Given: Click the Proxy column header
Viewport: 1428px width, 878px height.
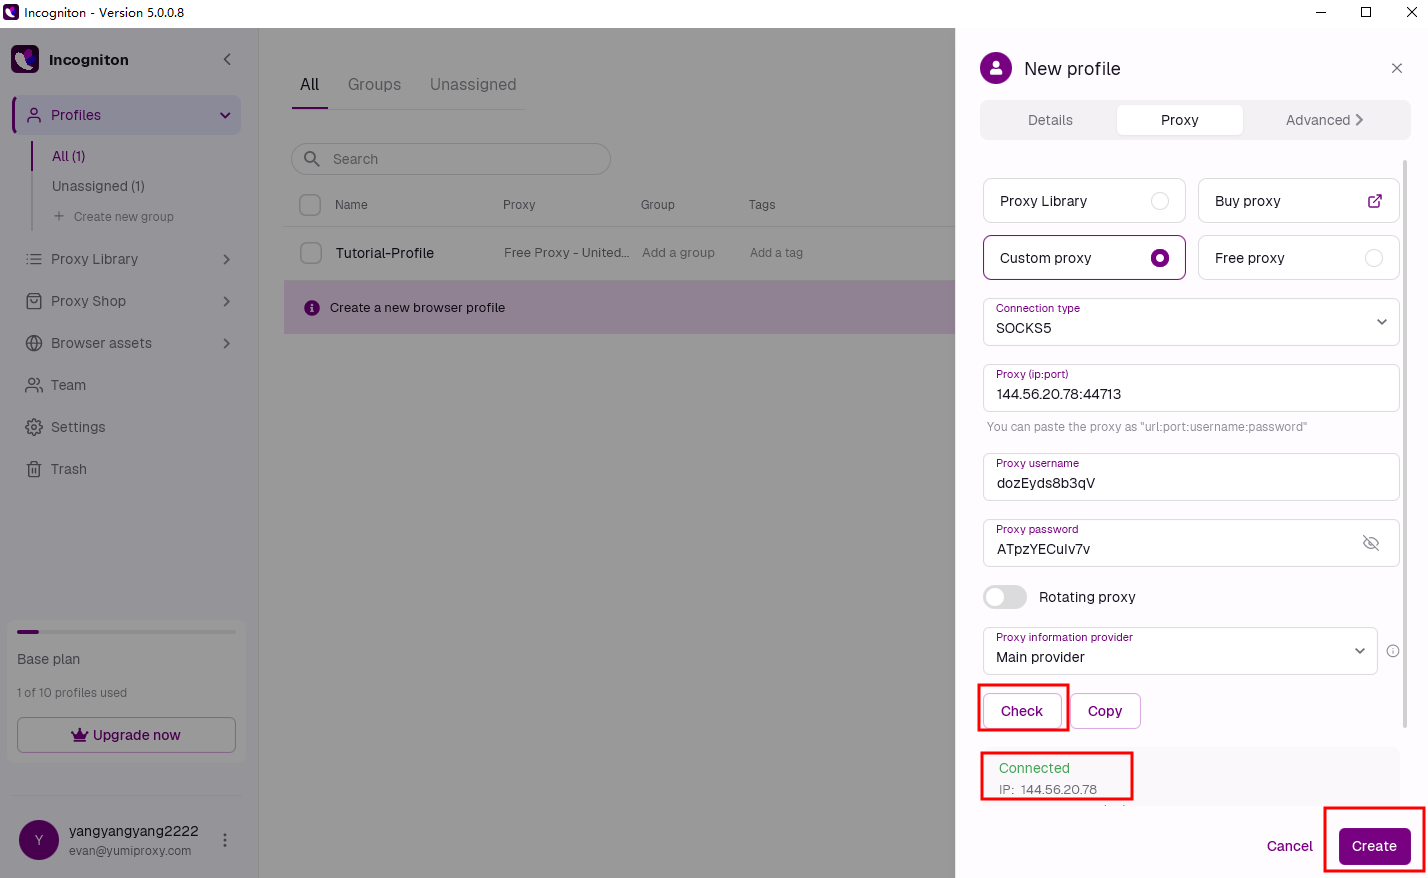Looking at the screenshot, I should point(519,205).
